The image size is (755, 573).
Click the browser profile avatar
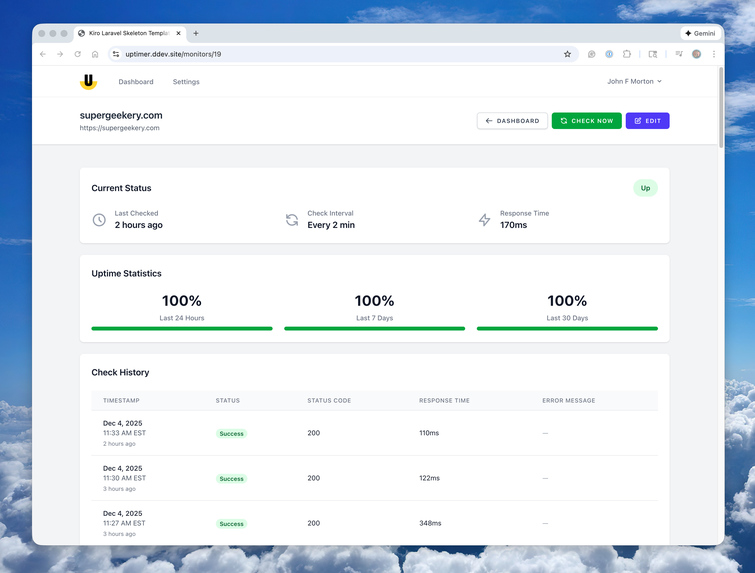point(696,54)
